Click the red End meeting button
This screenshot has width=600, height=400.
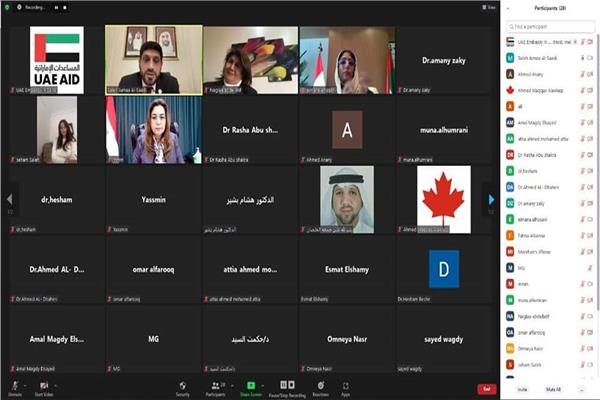(x=487, y=389)
